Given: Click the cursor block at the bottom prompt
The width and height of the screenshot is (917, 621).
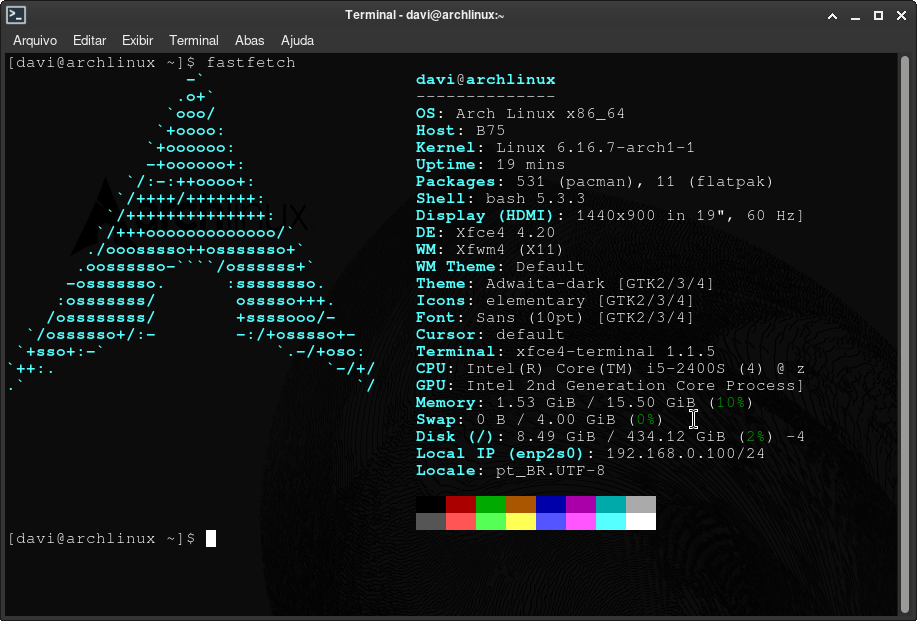Looking at the screenshot, I should (x=211, y=539).
